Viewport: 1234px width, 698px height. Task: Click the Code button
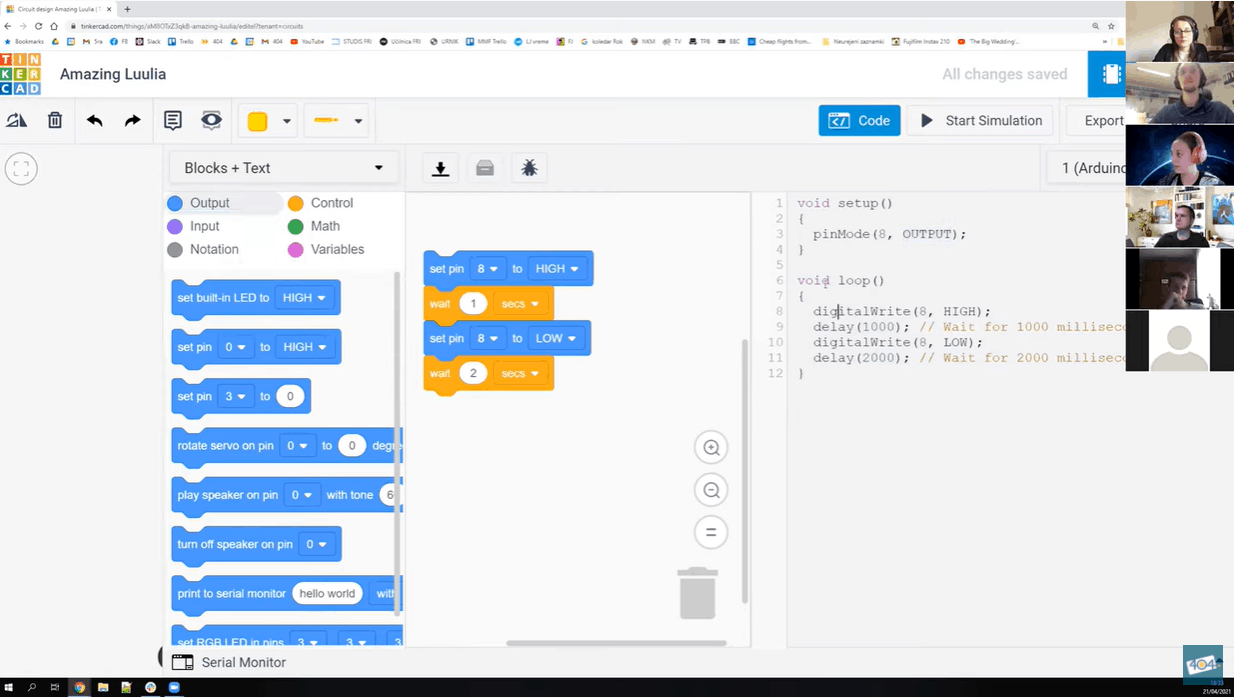point(859,121)
